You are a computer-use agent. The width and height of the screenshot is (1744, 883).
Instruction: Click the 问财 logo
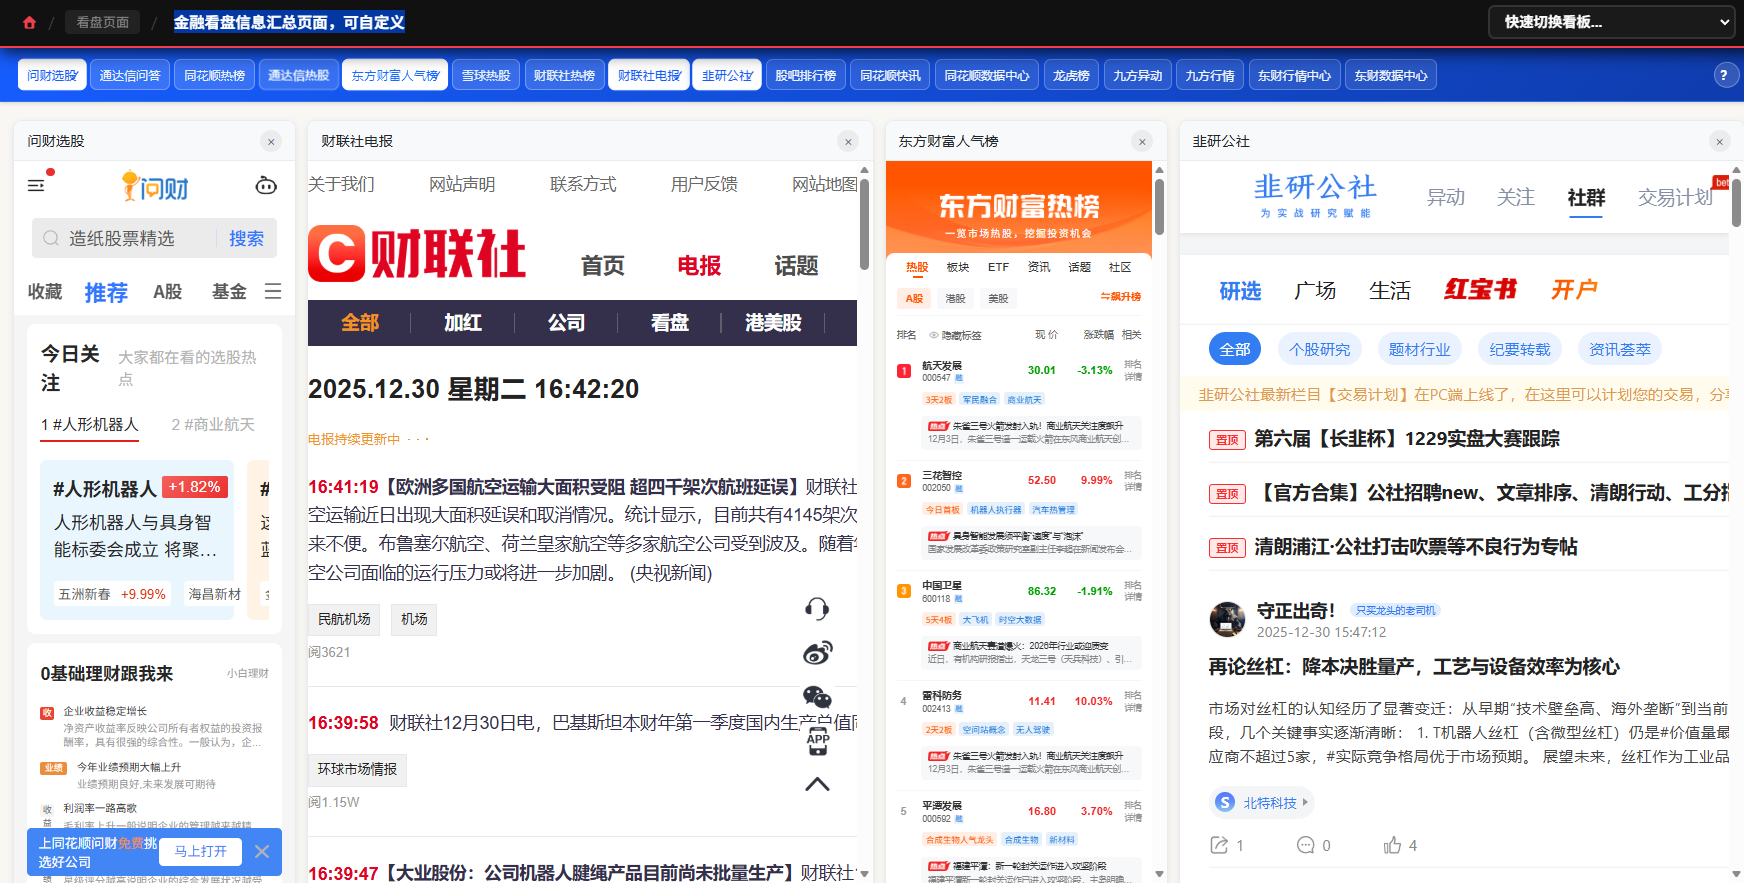155,186
